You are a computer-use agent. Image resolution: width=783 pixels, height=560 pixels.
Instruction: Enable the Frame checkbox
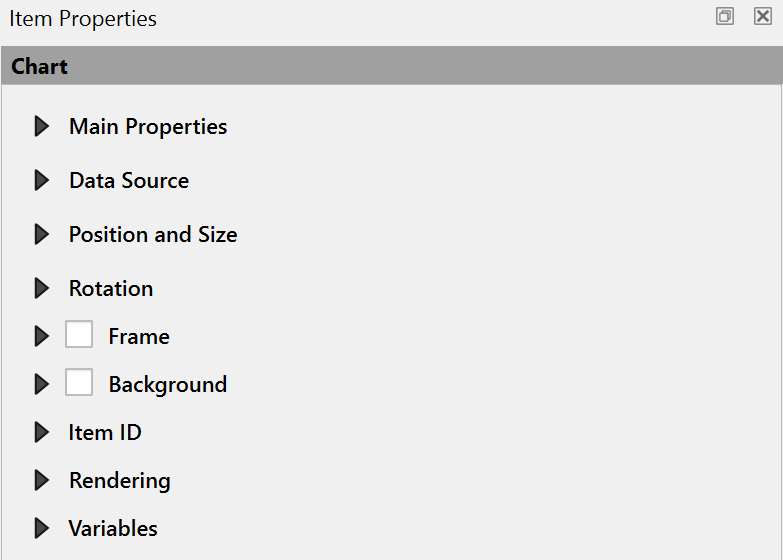point(79,335)
